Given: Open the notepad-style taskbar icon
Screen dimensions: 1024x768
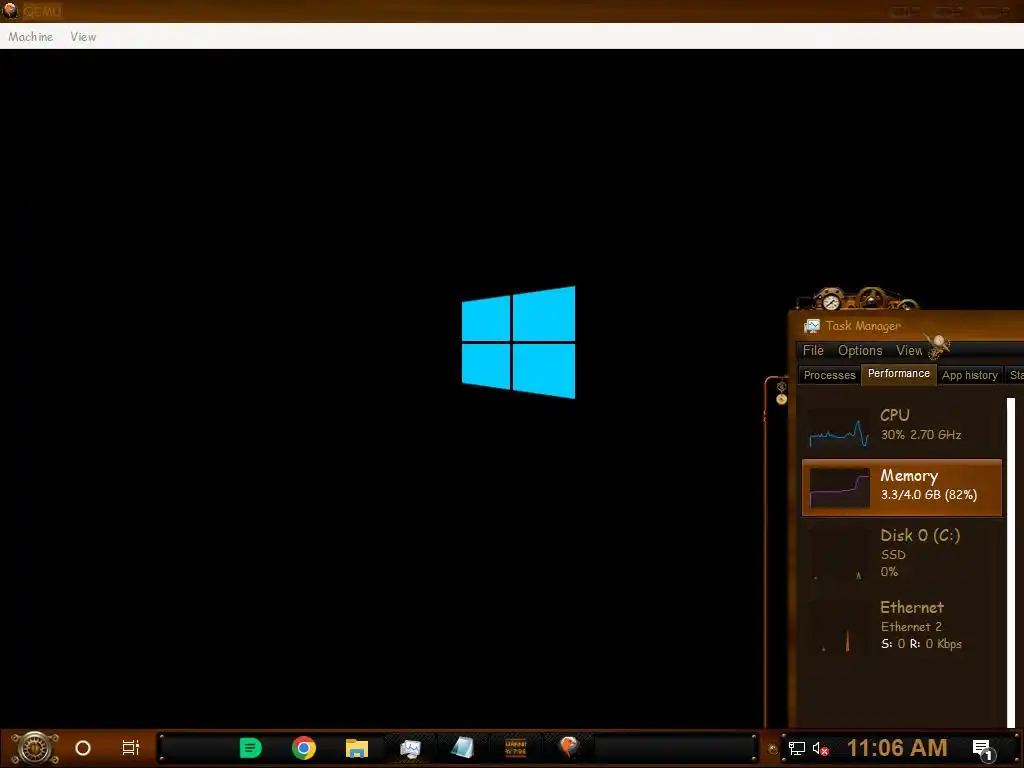Looking at the screenshot, I should (x=462, y=748).
